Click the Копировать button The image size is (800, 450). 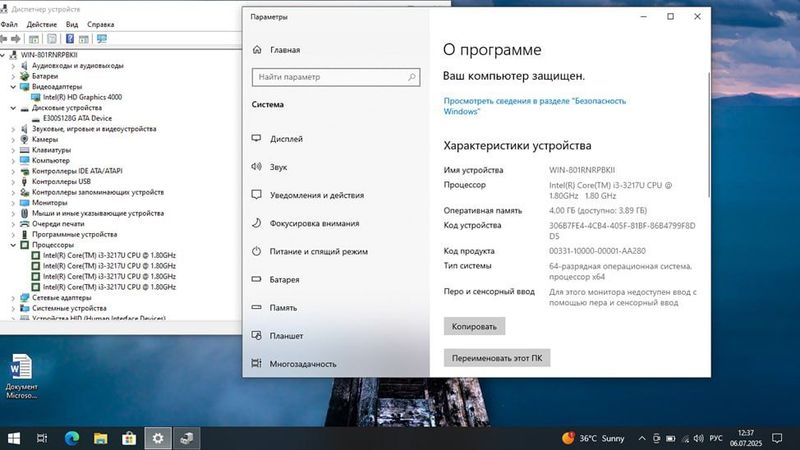click(474, 327)
